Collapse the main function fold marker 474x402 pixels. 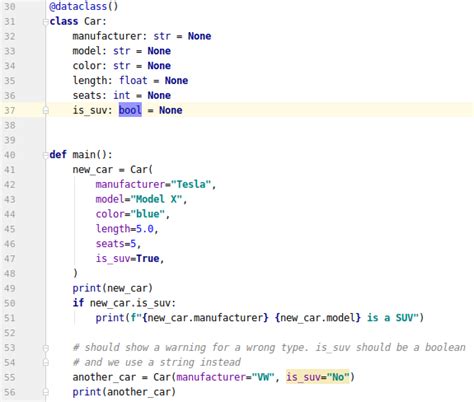tap(46, 155)
